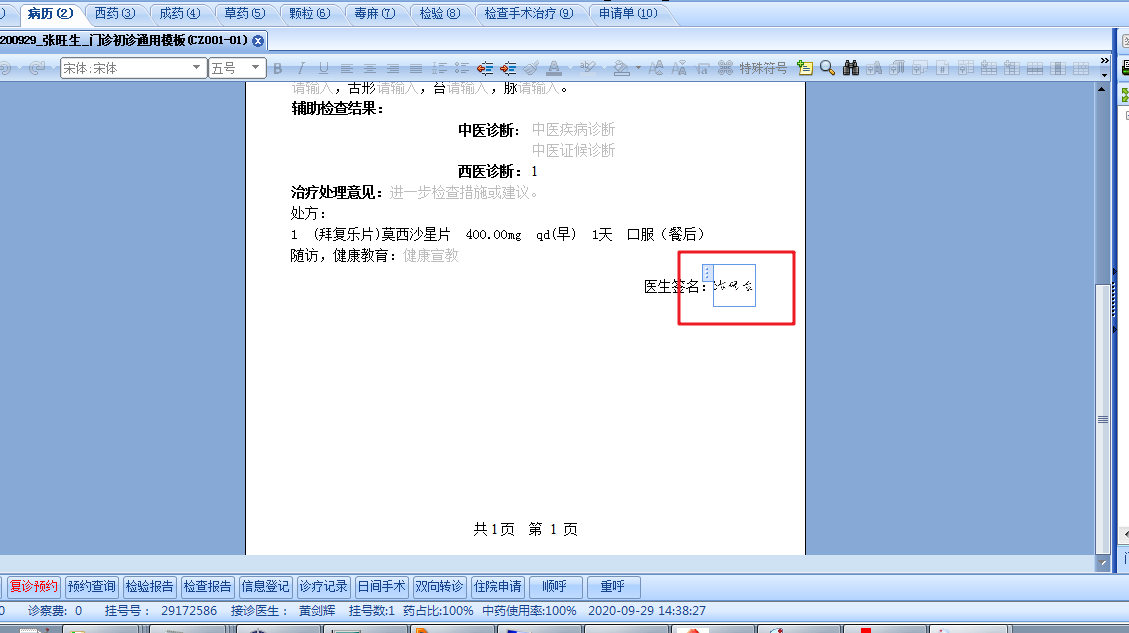Open 诊疗记录 button

point(323,587)
